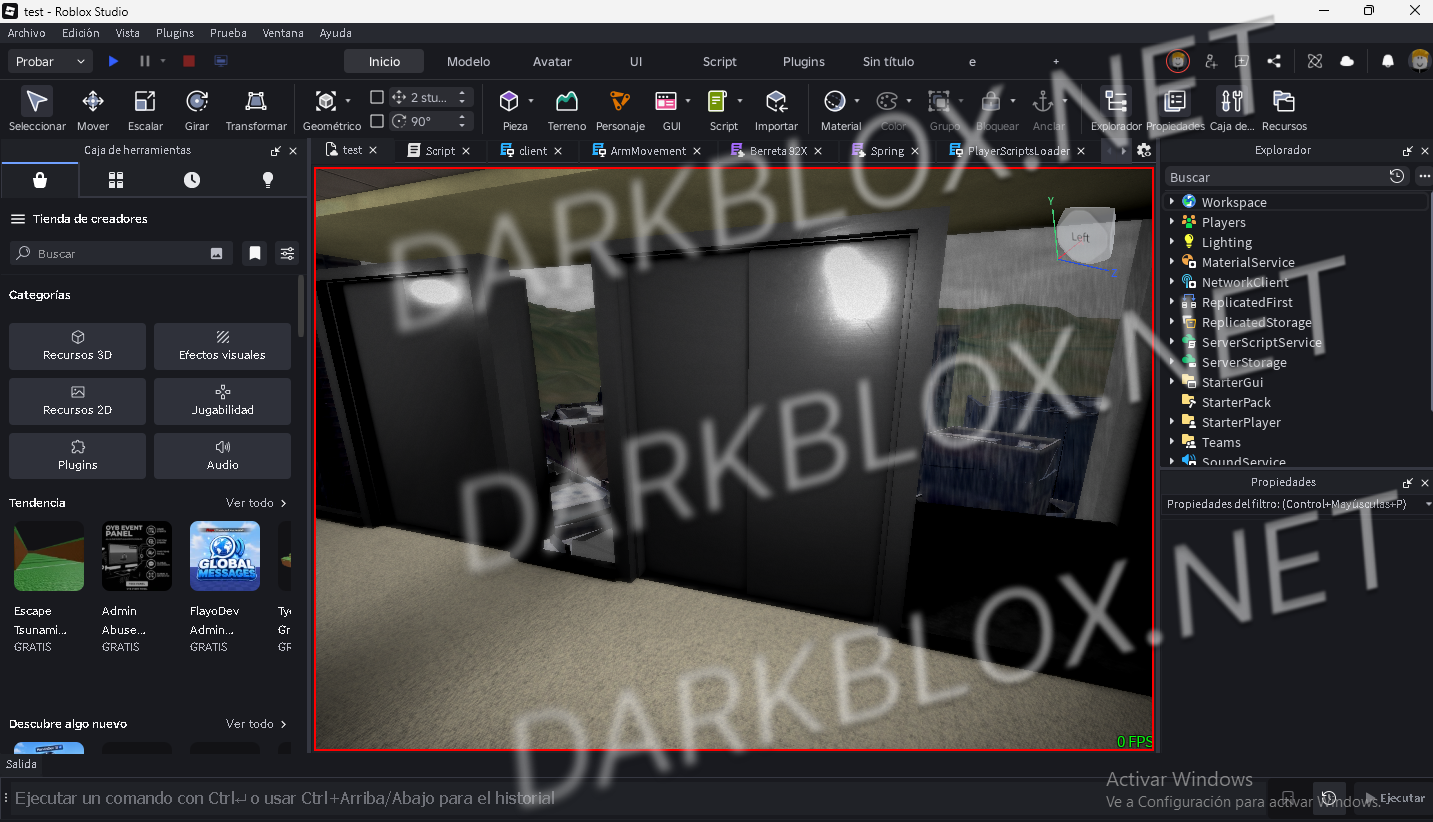Image resolution: width=1433 pixels, height=822 pixels.
Task: Toggle the 90° rotation snap checkbox
Action: [x=377, y=121]
